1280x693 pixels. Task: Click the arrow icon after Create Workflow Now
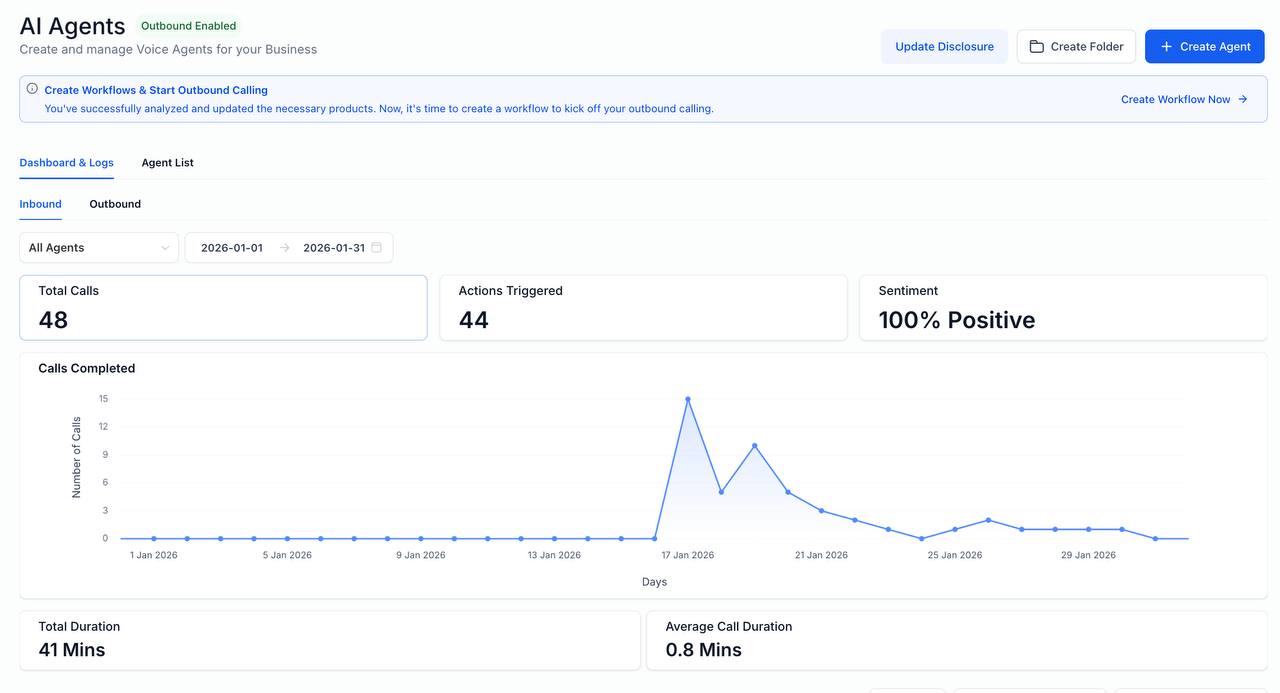(x=1242, y=99)
